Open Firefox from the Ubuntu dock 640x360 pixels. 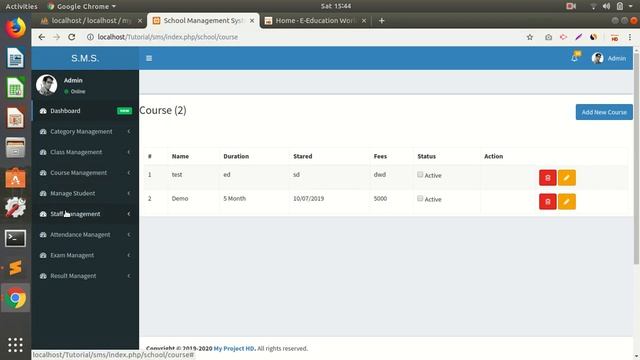coord(16,28)
